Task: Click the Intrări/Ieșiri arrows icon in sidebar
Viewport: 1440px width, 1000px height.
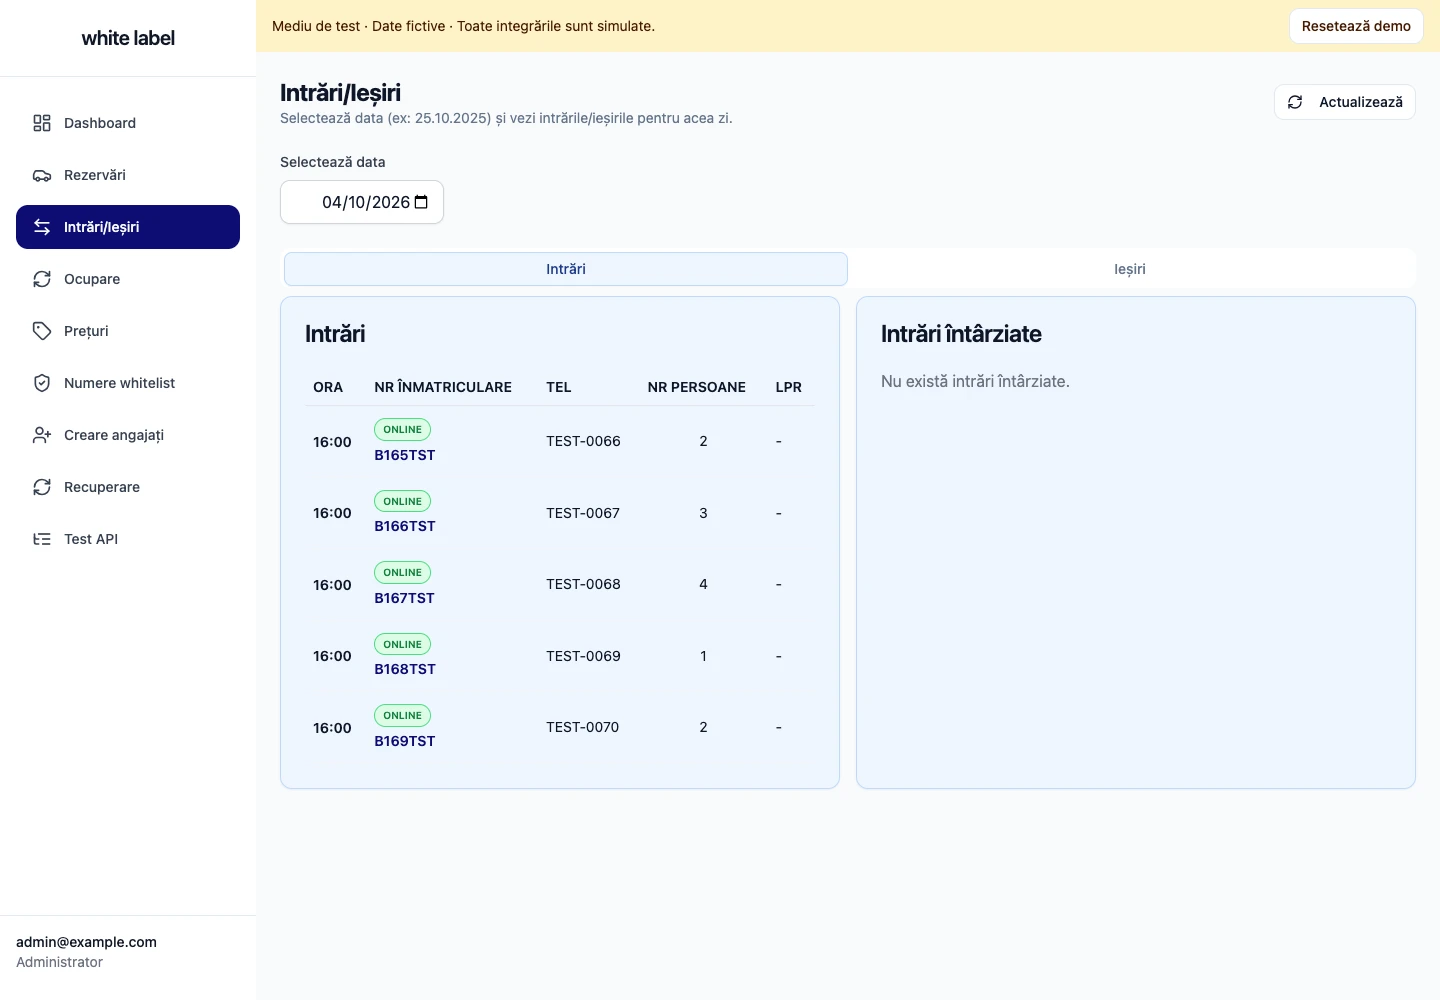Action: (42, 227)
